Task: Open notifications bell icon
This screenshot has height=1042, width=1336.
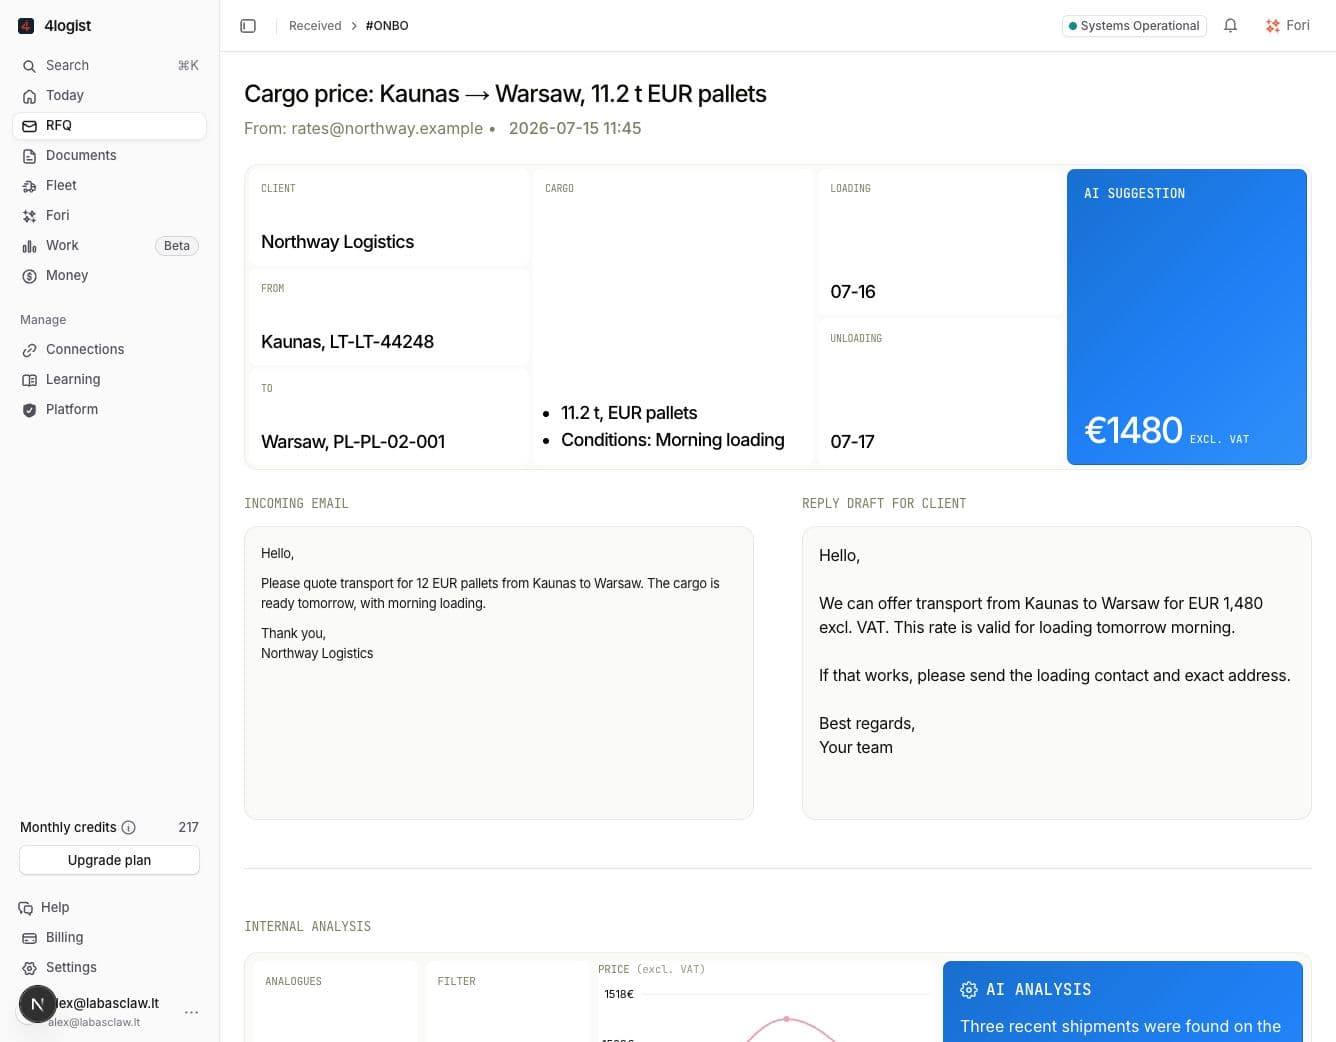Action: [1231, 26]
